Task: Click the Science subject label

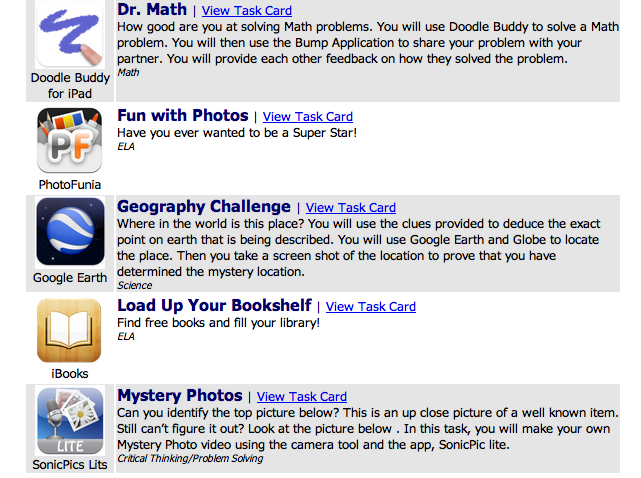Action: pyautogui.click(x=134, y=285)
